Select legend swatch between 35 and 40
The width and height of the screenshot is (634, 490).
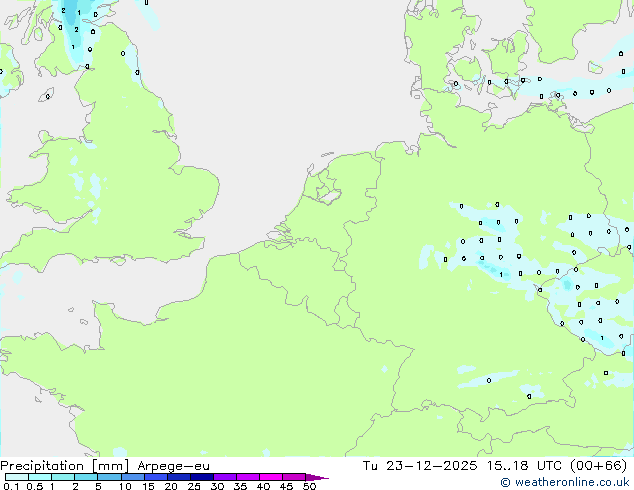pos(248,477)
